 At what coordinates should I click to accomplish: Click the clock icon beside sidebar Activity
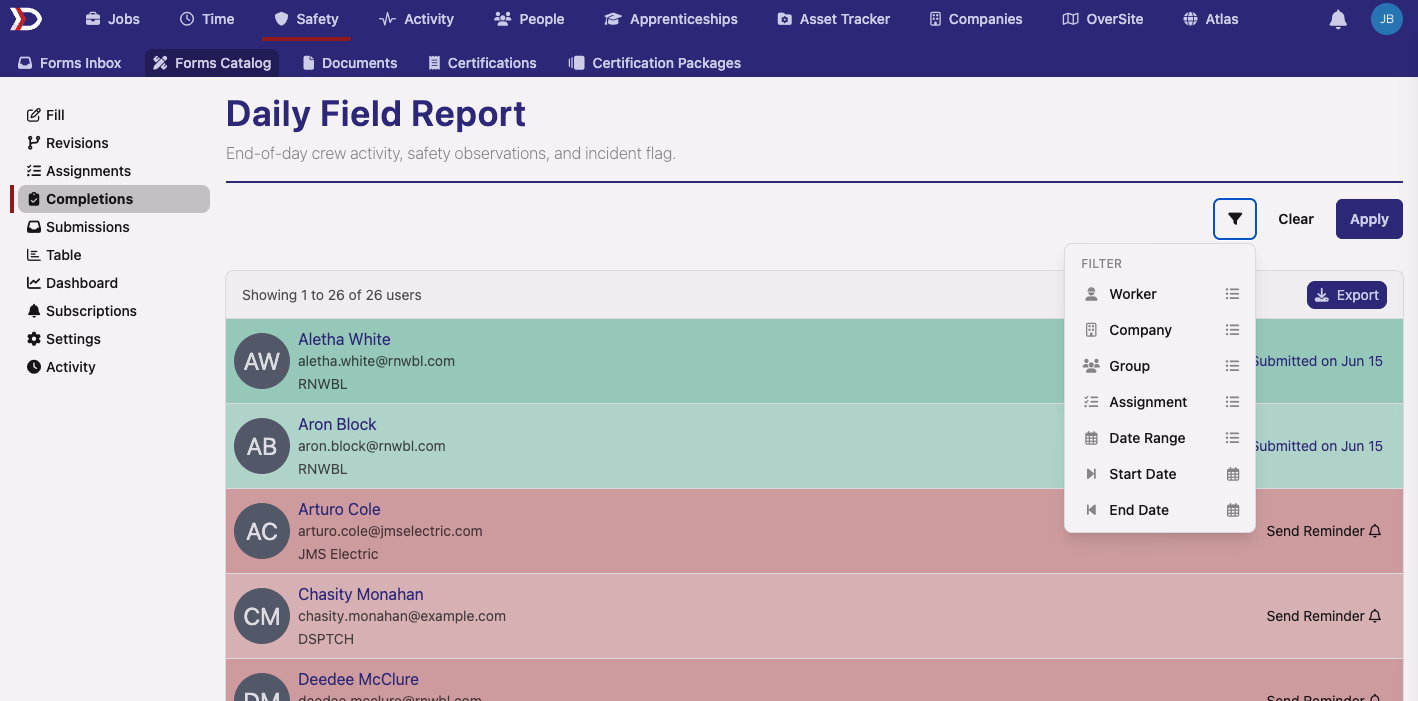[34, 367]
